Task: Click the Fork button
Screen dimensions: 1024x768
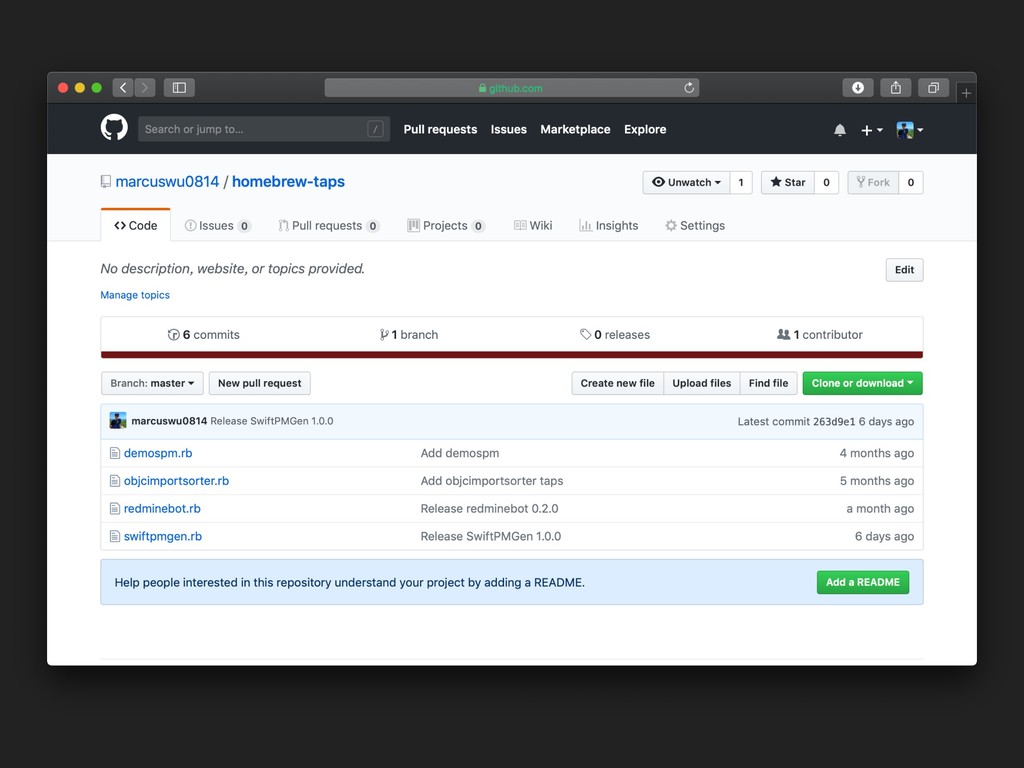Action: [x=873, y=182]
